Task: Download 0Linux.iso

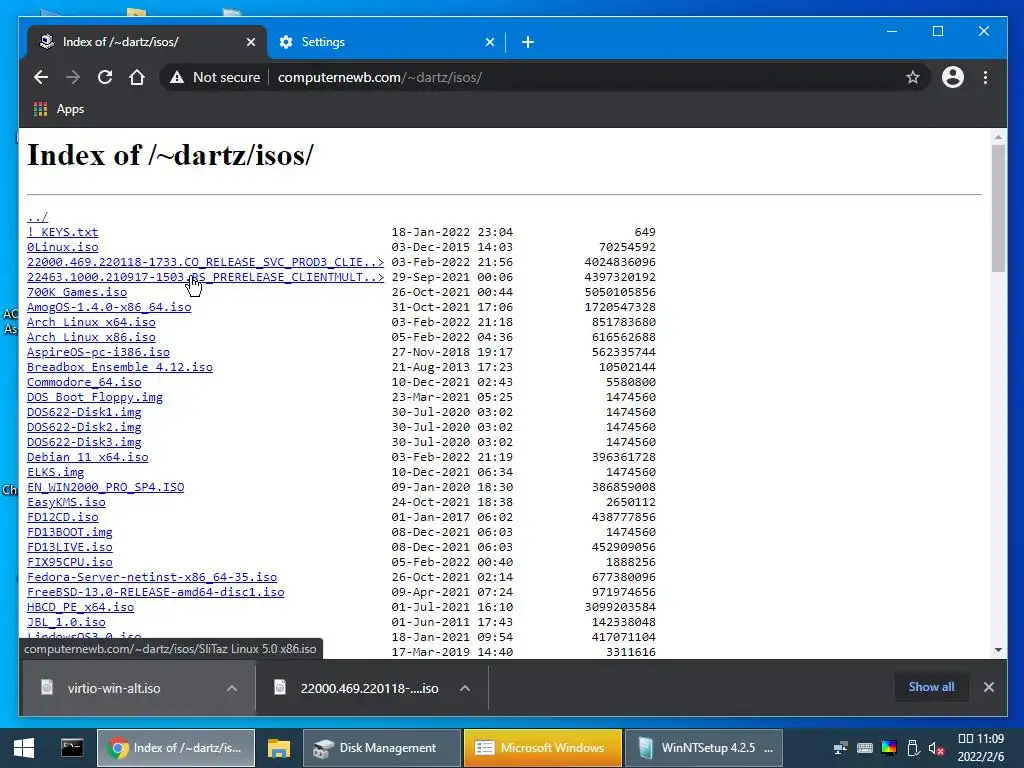Action: tap(62, 247)
